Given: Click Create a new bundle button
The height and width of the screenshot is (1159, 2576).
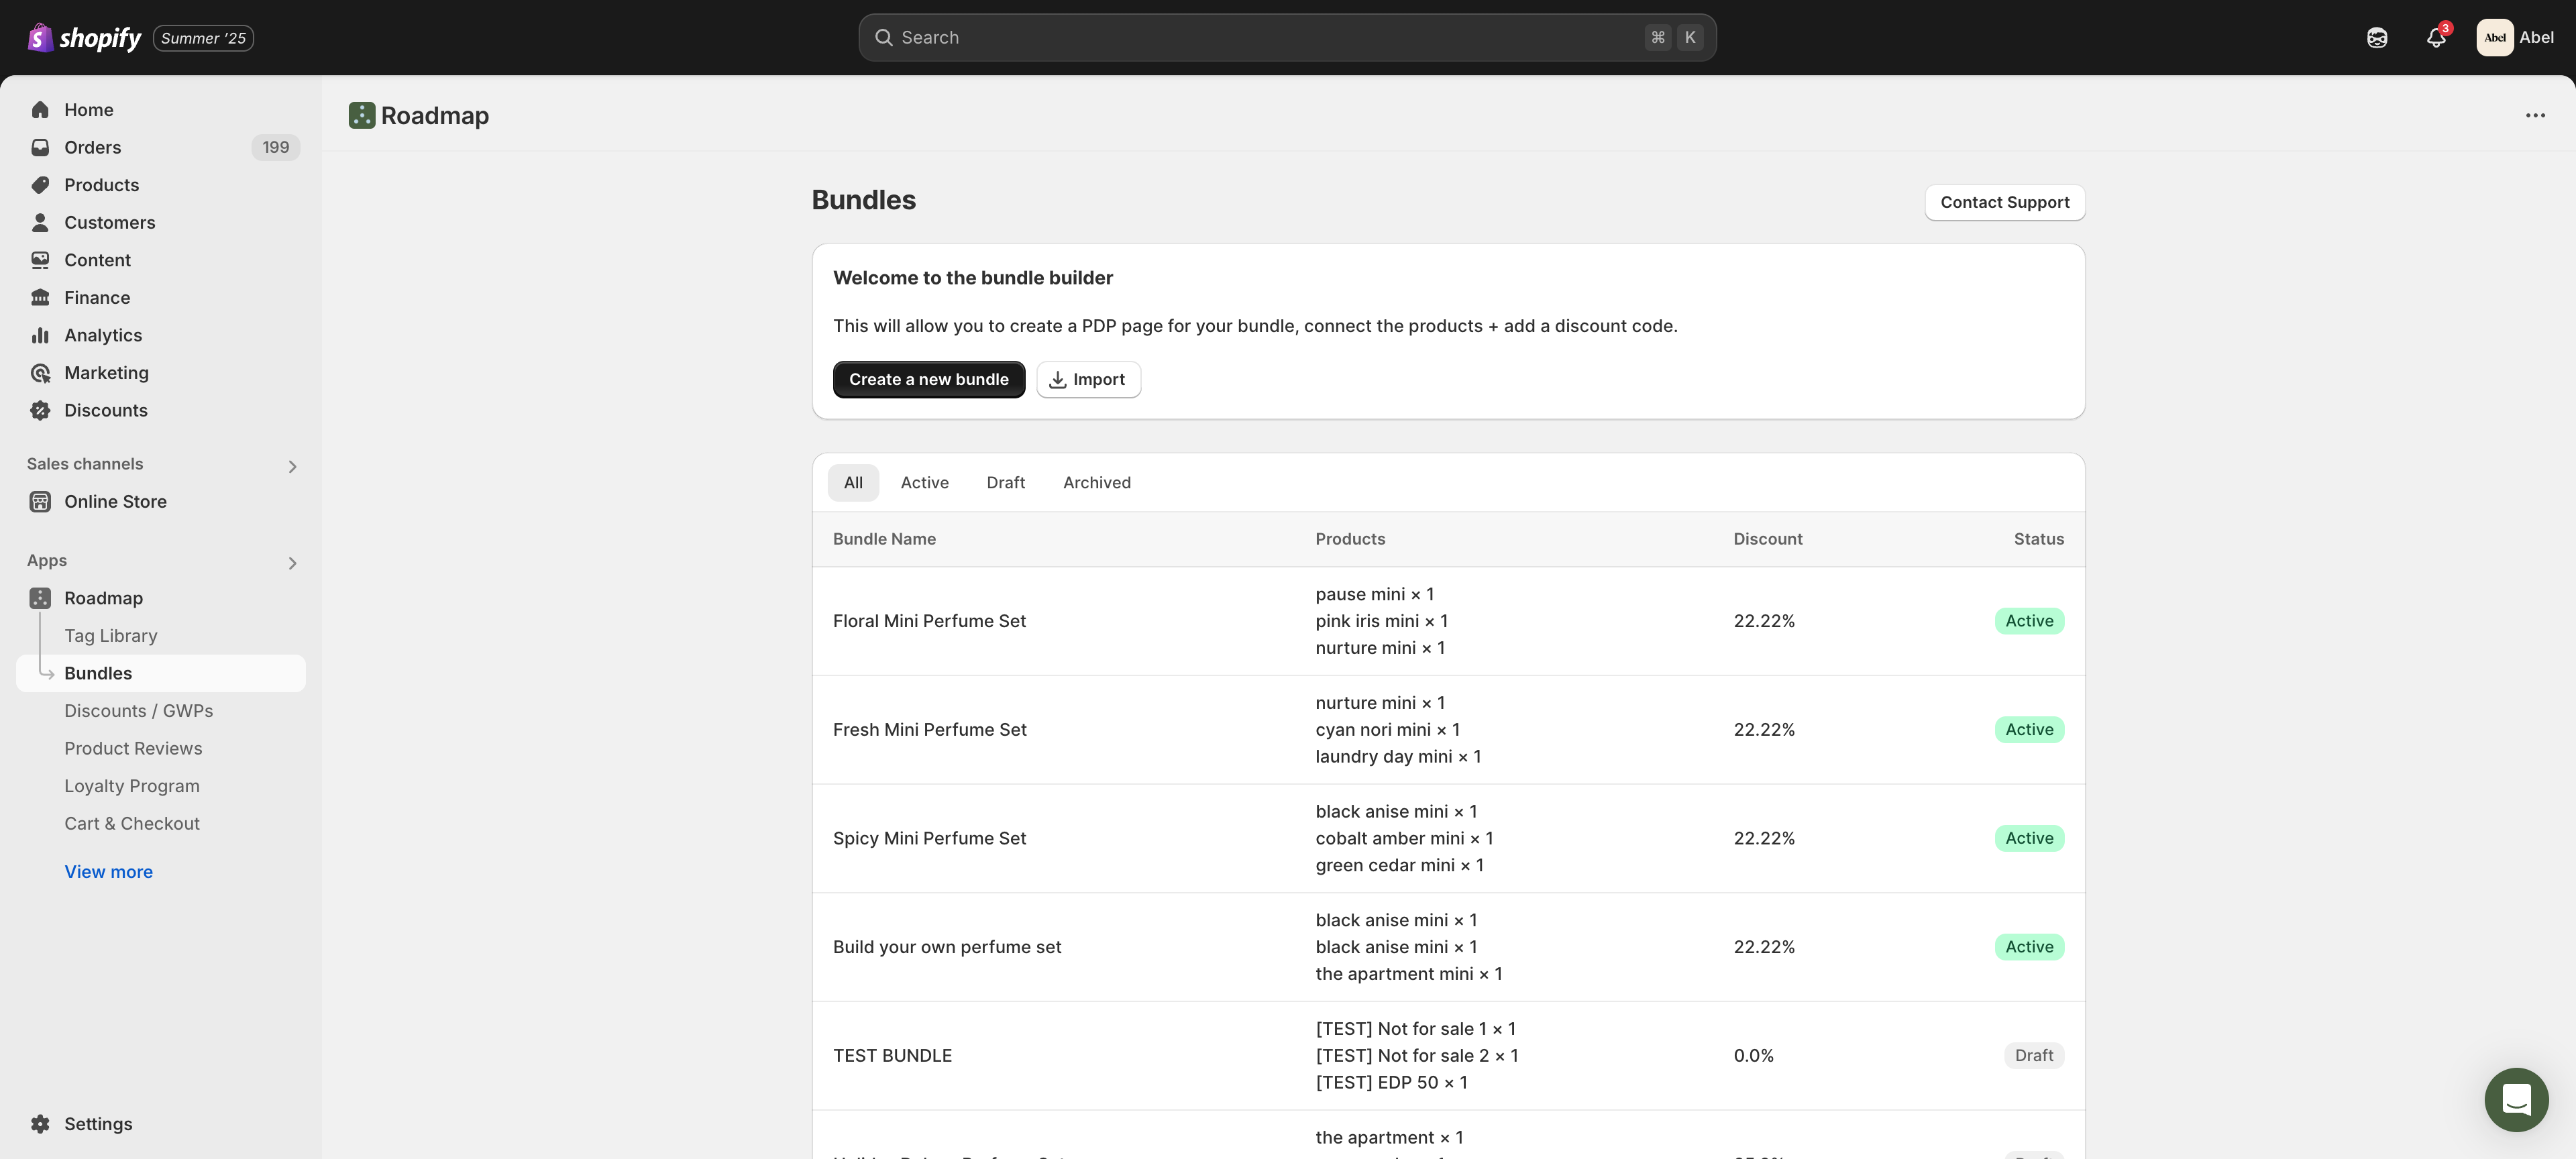Looking at the screenshot, I should click(x=928, y=380).
